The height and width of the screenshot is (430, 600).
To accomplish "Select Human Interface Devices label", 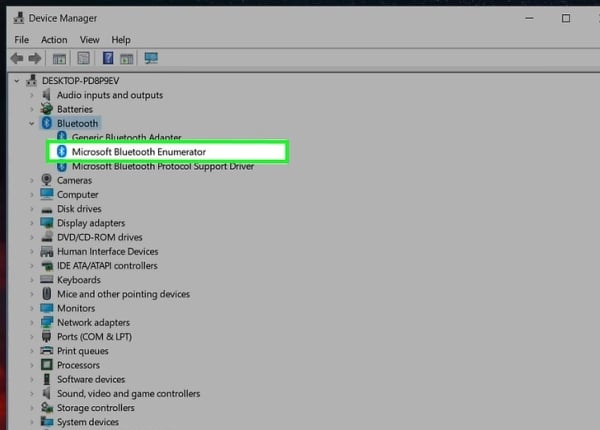I will click(108, 251).
